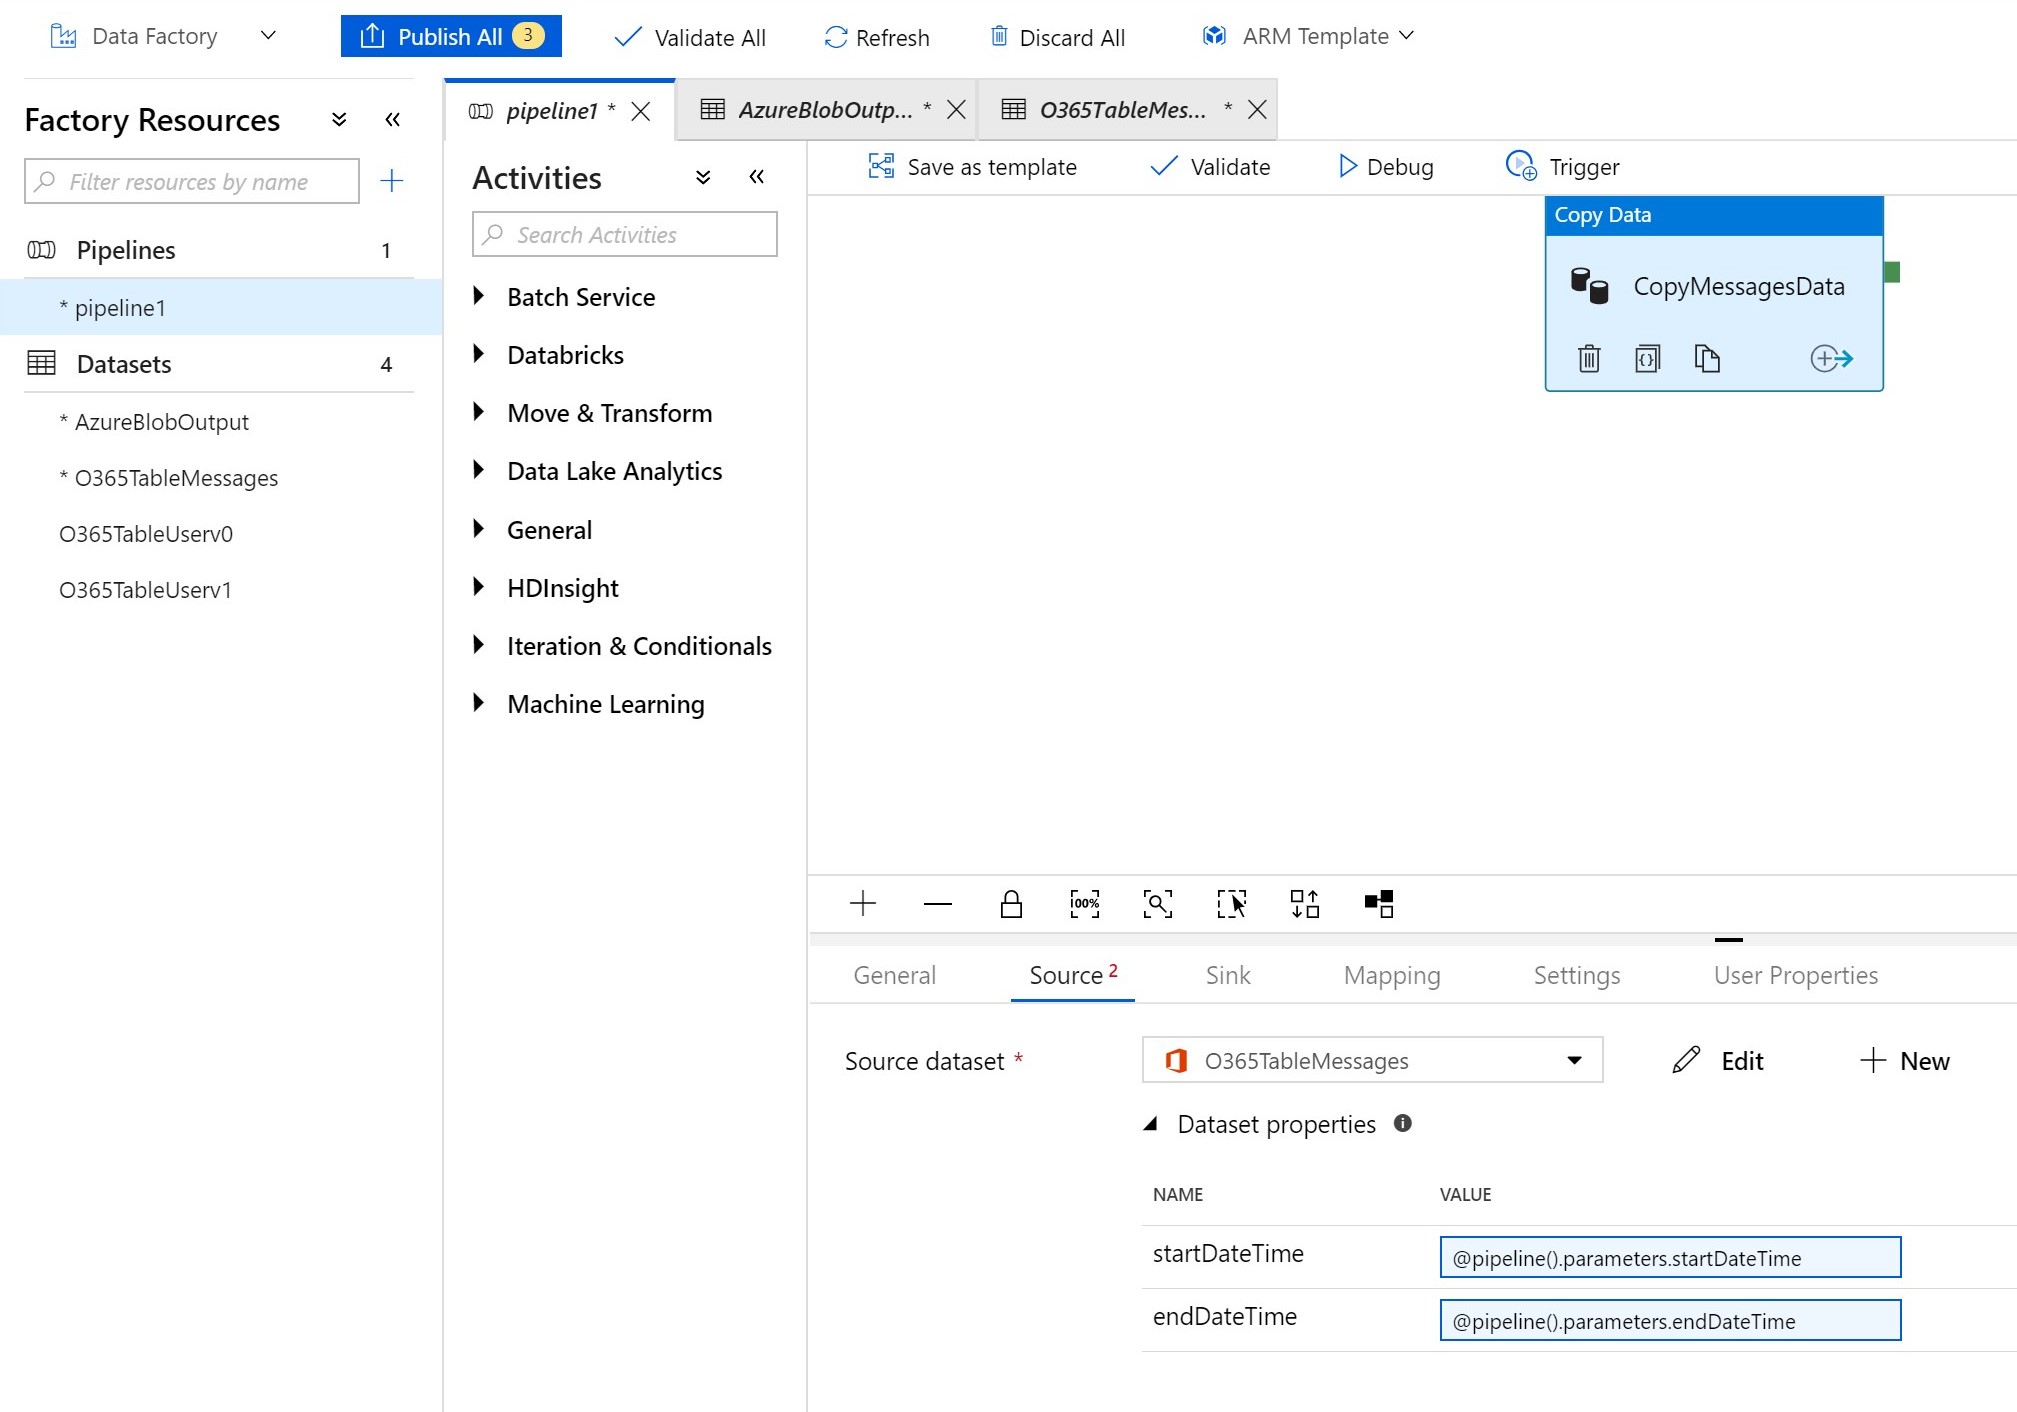The image size is (2017, 1412).
Task: Click the lock canvas icon
Action: click(x=1011, y=904)
